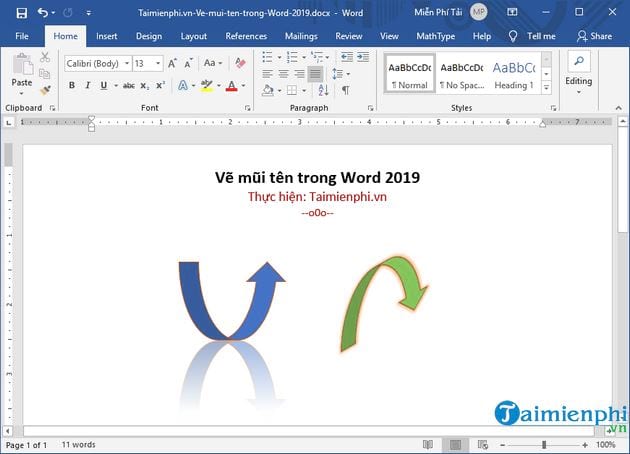
Task: Expand the Styles gallery More arrow
Action: point(546,87)
